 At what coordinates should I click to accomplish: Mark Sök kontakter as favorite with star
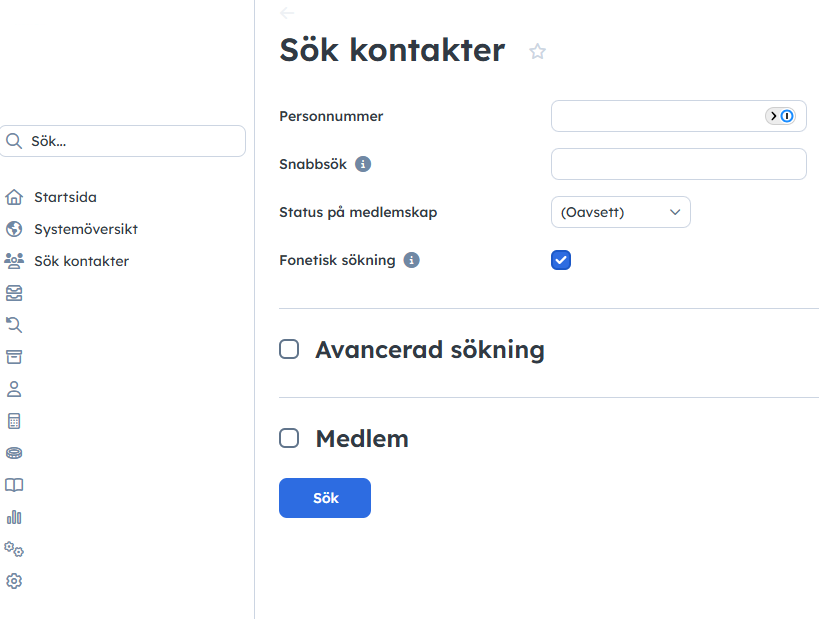click(538, 52)
